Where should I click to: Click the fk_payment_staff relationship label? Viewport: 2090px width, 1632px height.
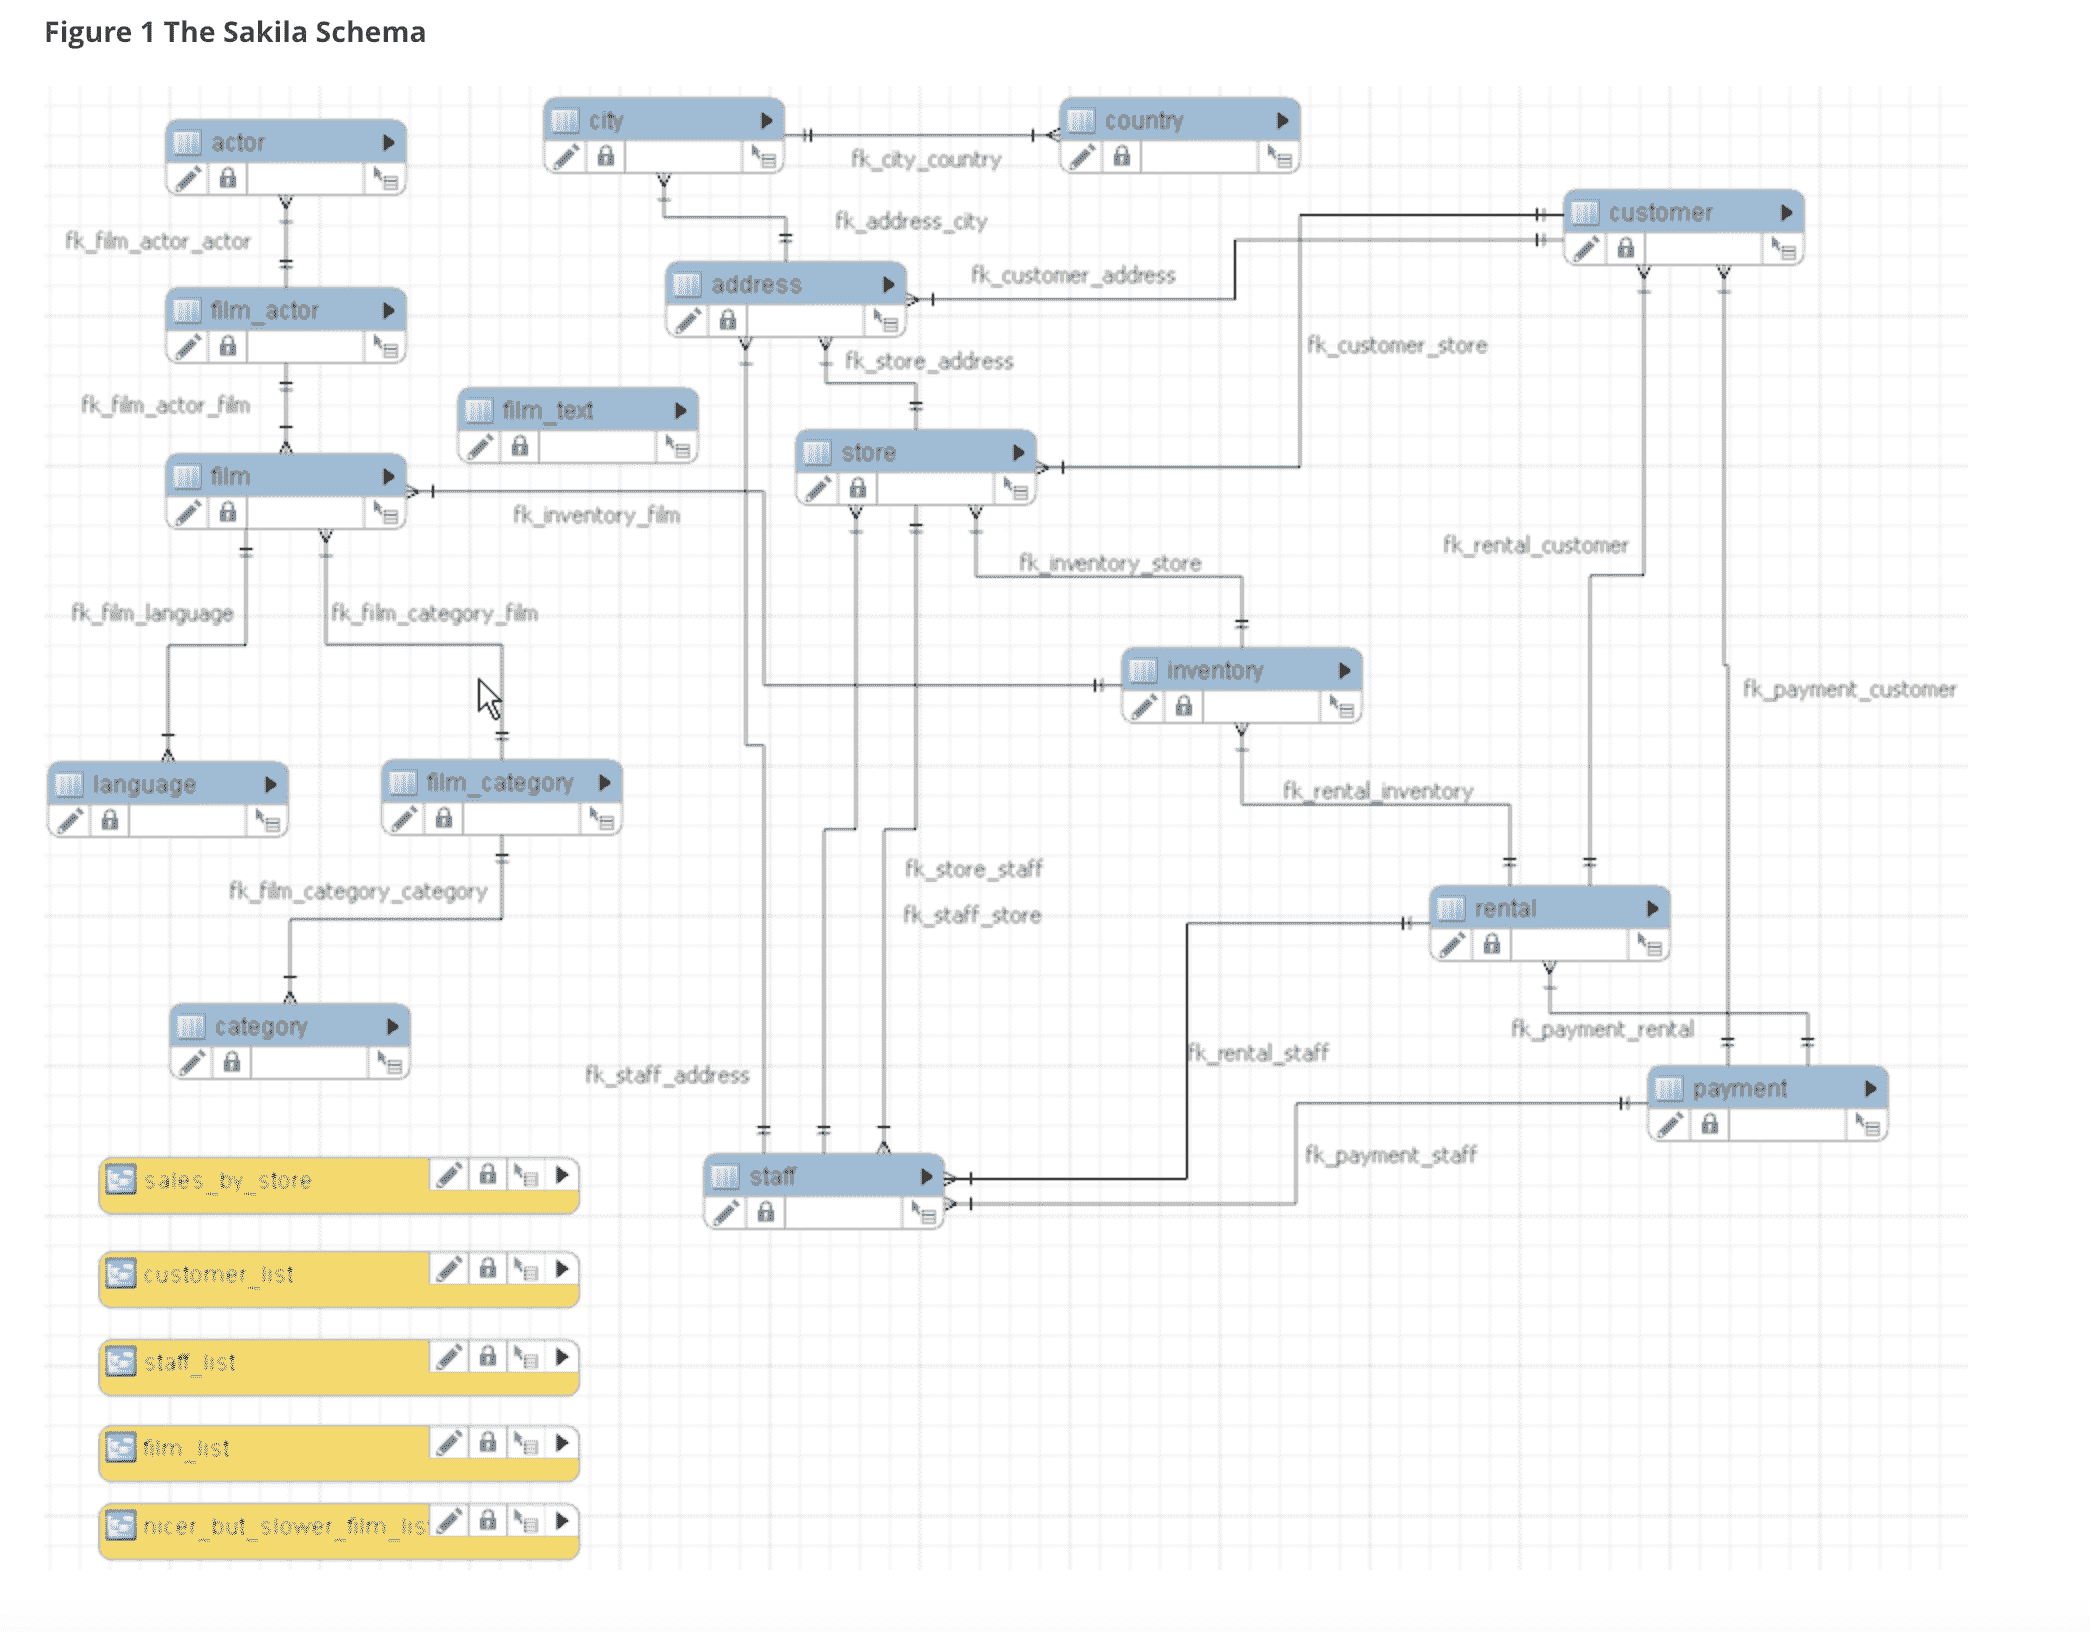1390,1156
